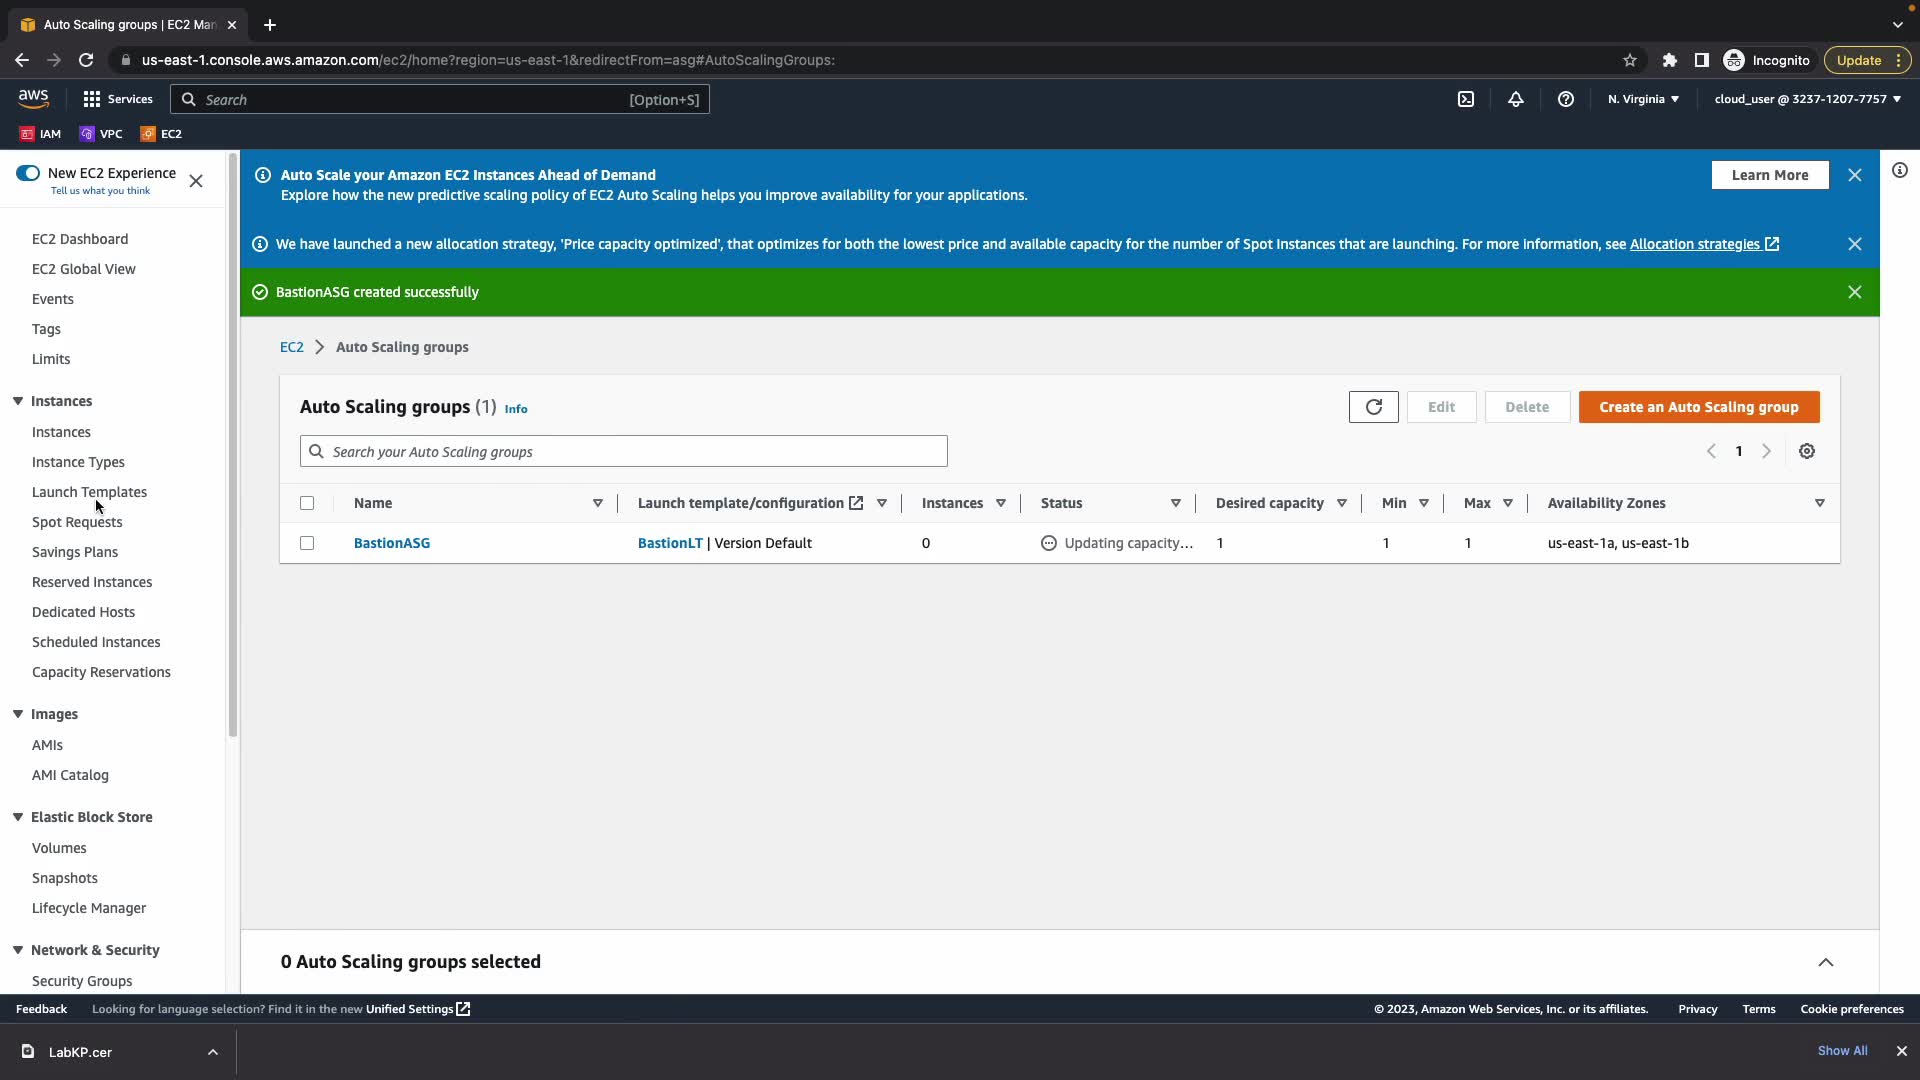Expand the selected groups details panel chevron
1920x1080 pixels.
(x=1825, y=962)
